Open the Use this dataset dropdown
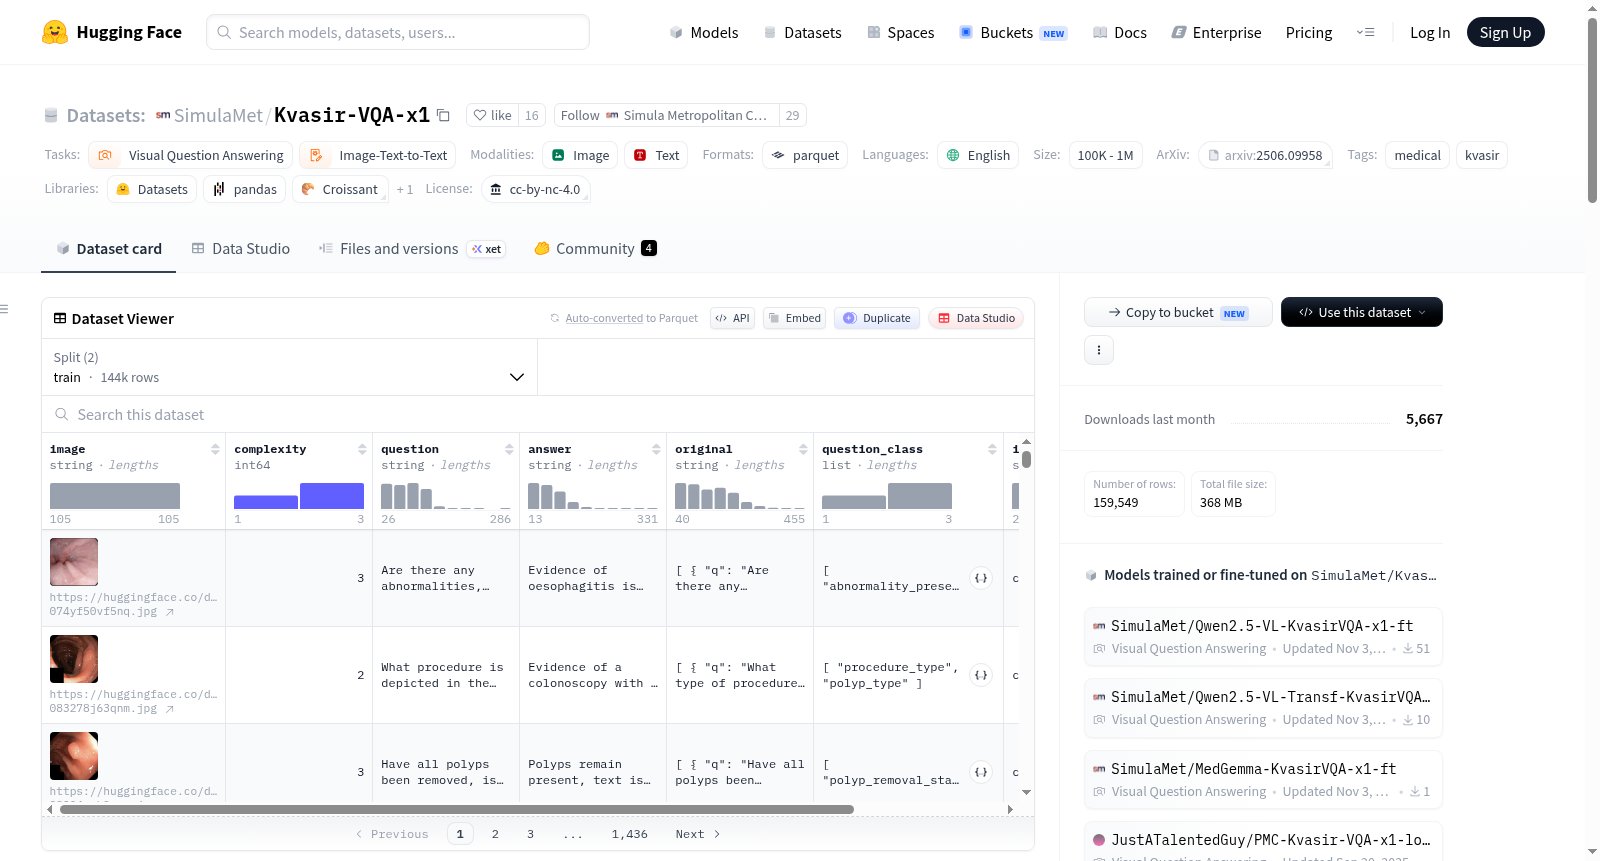The width and height of the screenshot is (1600, 861). (1362, 312)
